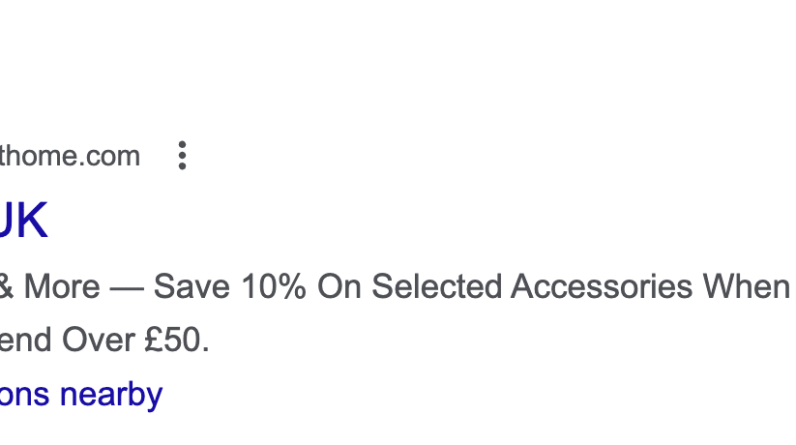This screenshot has height=445, width=796.
Task: Click the vertical ellipsis About this result icon
Action: click(x=182, y=156)
